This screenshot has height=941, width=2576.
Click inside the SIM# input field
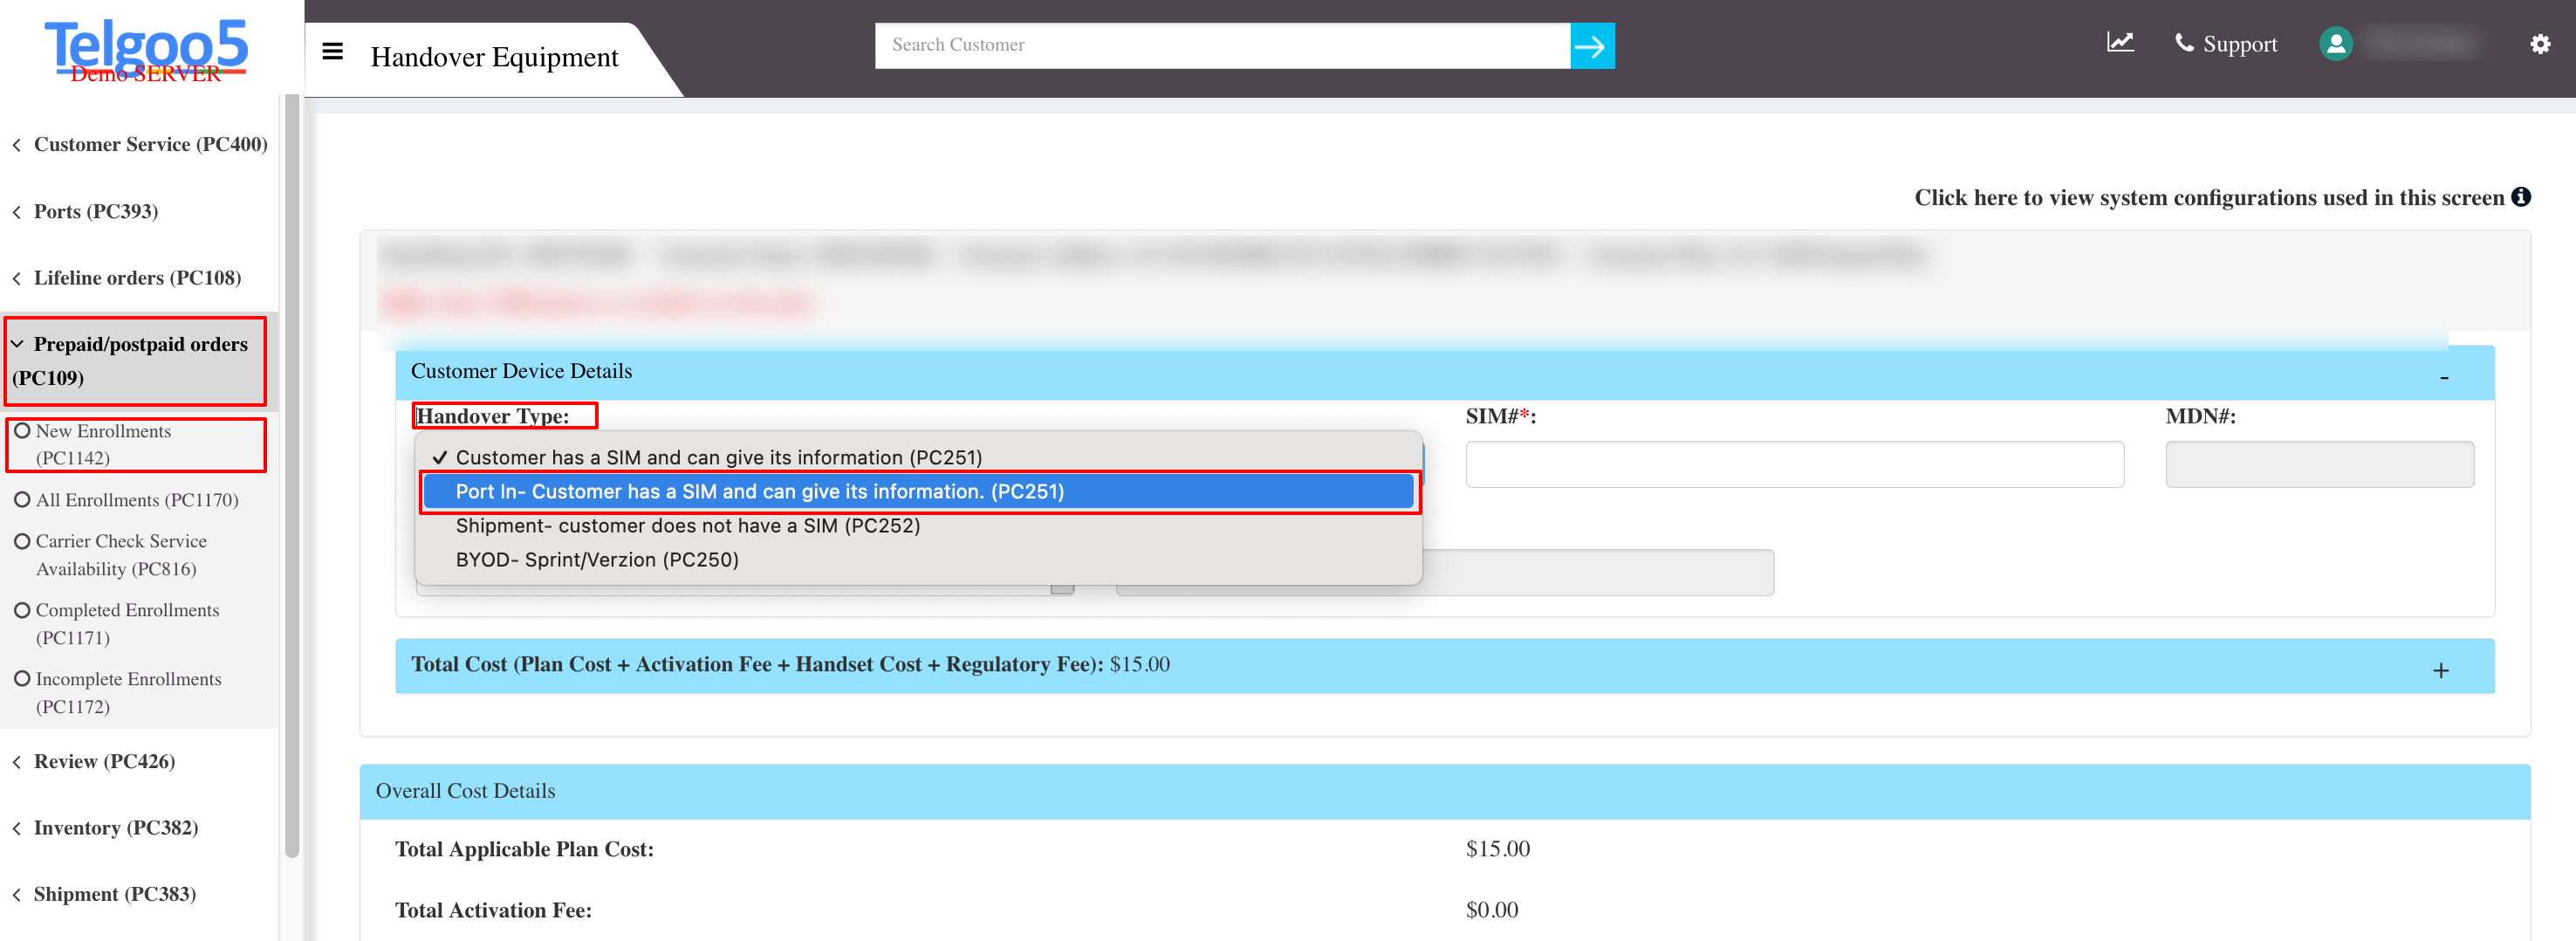[1794, 463]
